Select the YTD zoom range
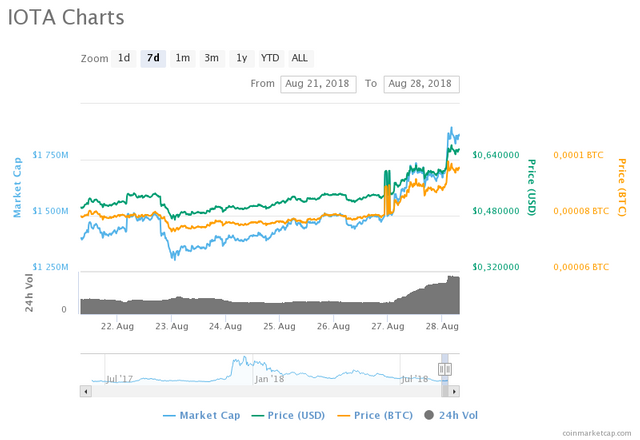The image size is (640, 440). click(270, 58)
